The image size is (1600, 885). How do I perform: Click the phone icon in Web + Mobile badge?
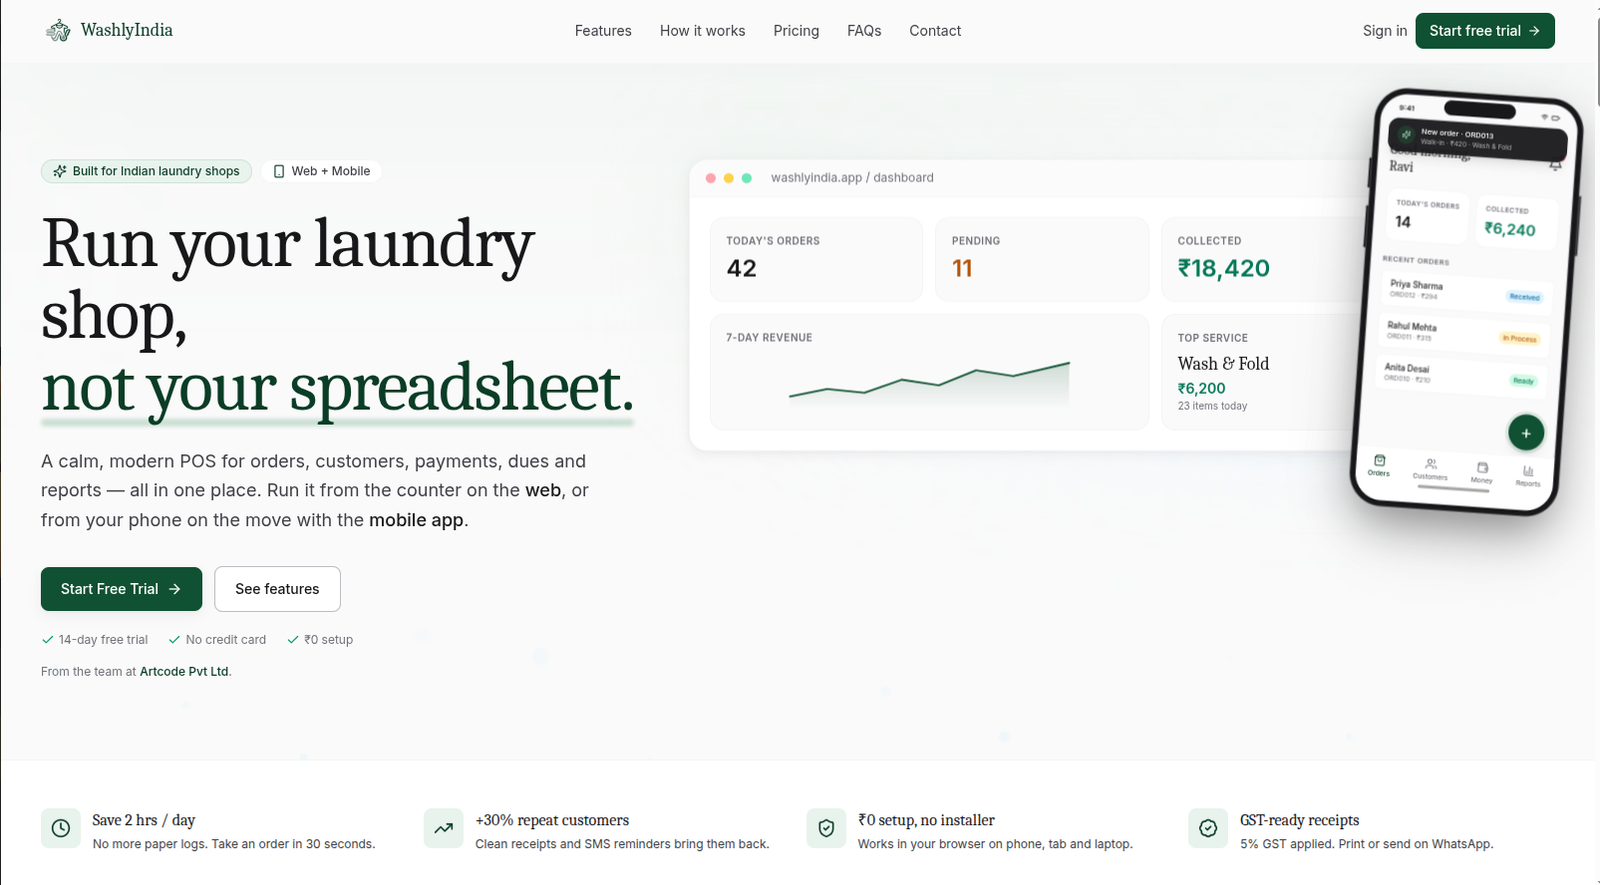click(279, 171)
